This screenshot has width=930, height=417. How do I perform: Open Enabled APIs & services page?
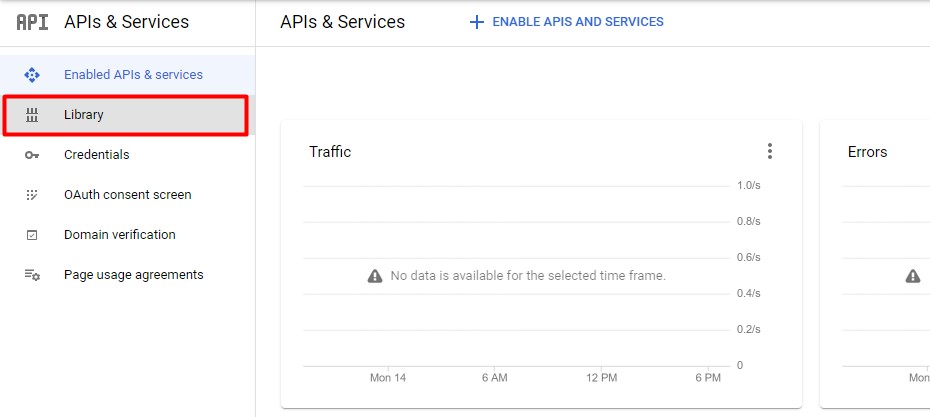(x=133, y=75)
